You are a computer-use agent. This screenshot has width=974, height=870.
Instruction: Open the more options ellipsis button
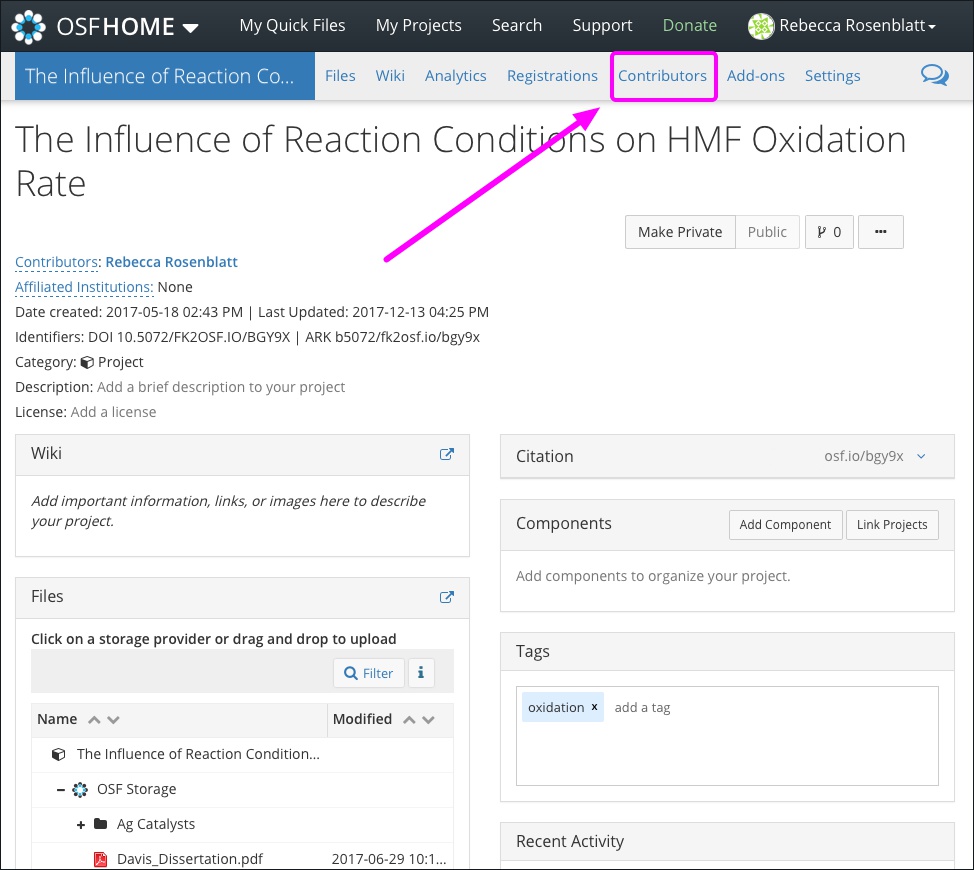point(880,232)
